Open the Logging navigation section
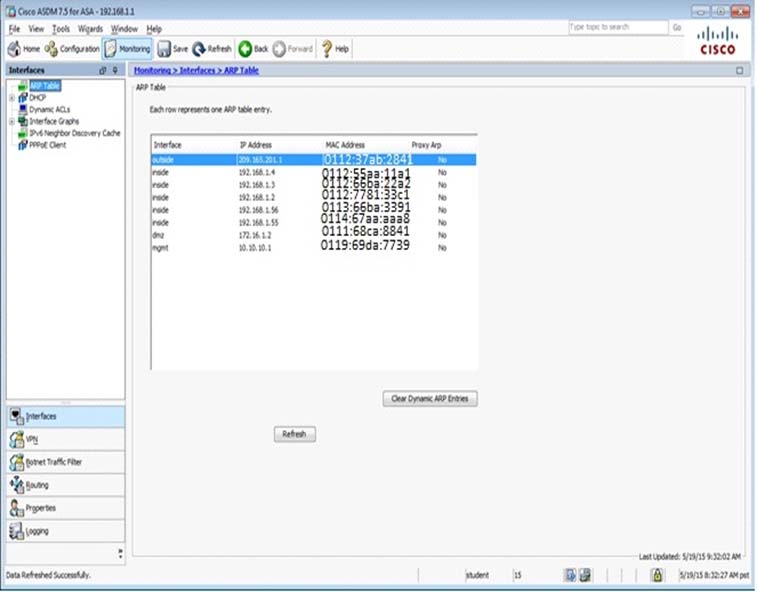The image size is (757, 592). coord(66,531)
